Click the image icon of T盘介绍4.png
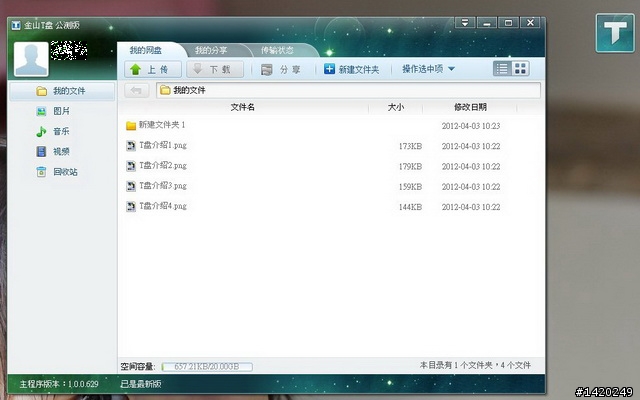640x400 pixels. point(131,207)
